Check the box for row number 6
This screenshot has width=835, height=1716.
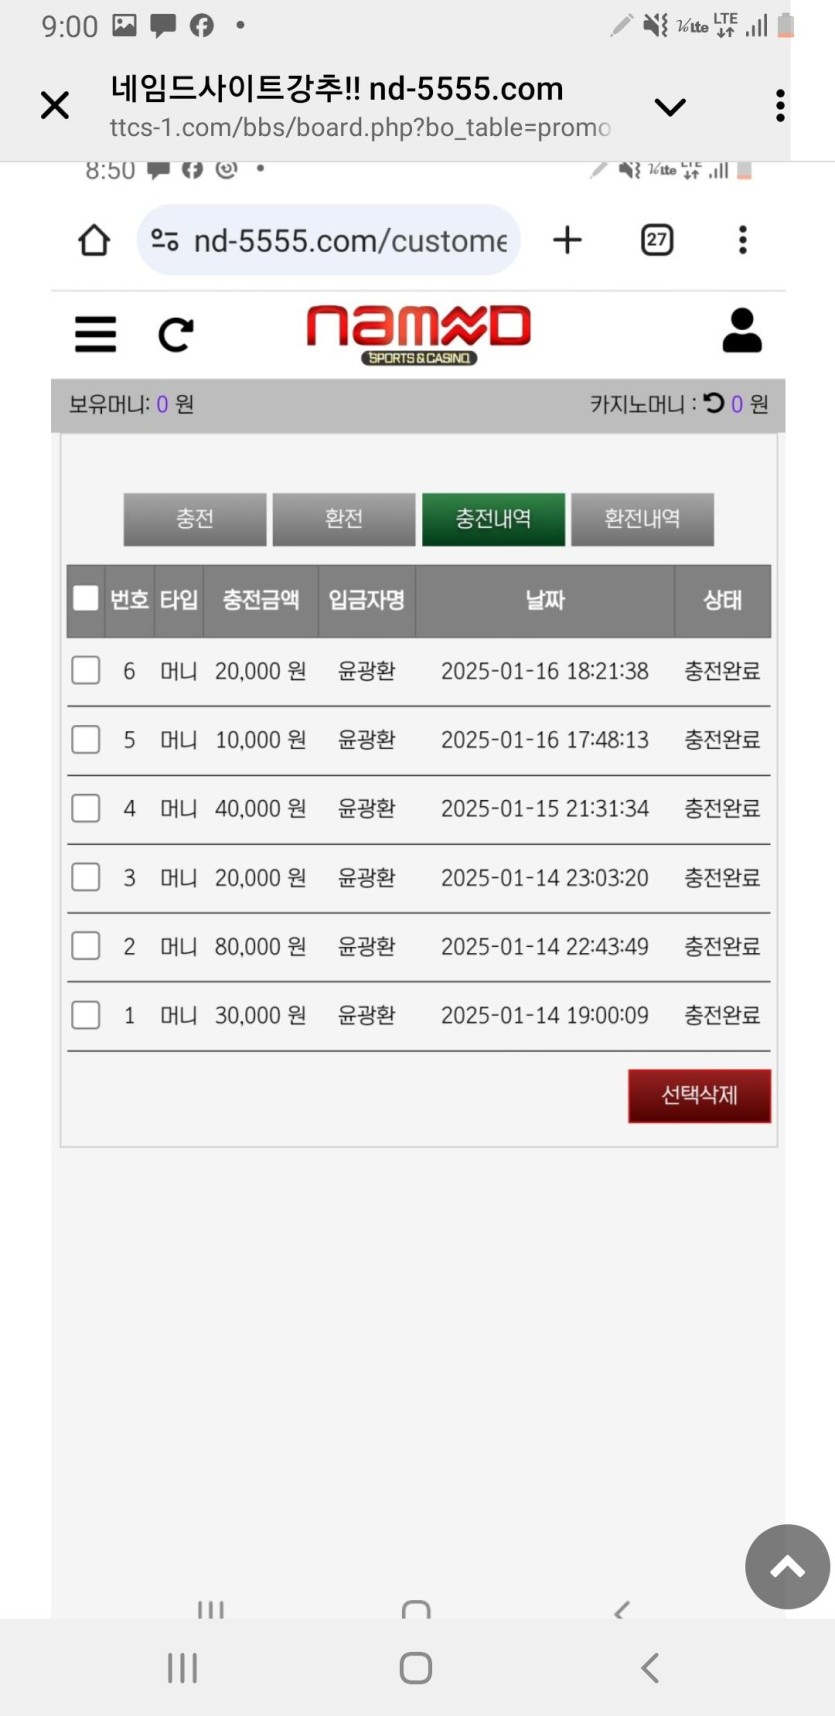pyautogui.click(x=86, y=670)
